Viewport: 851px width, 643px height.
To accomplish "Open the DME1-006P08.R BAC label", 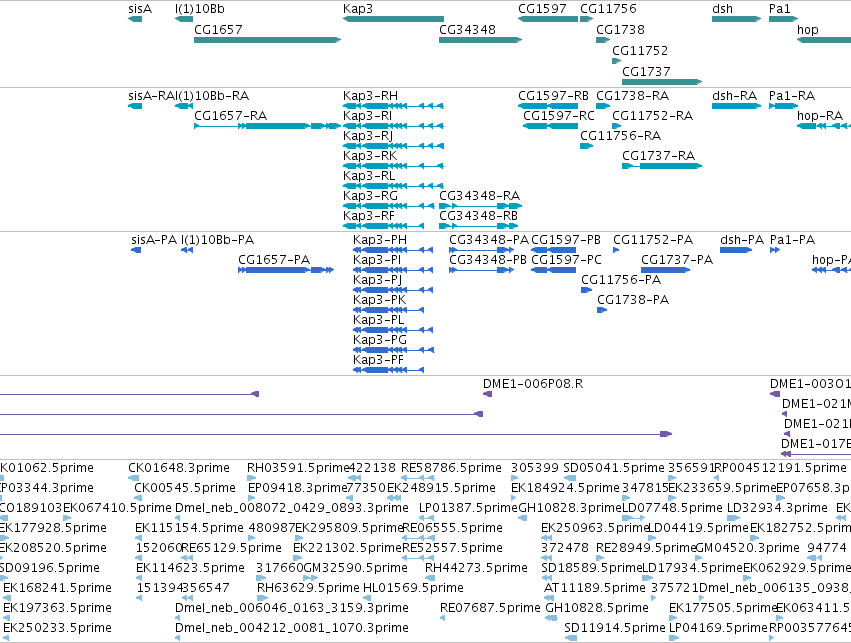I will (533, 384).
